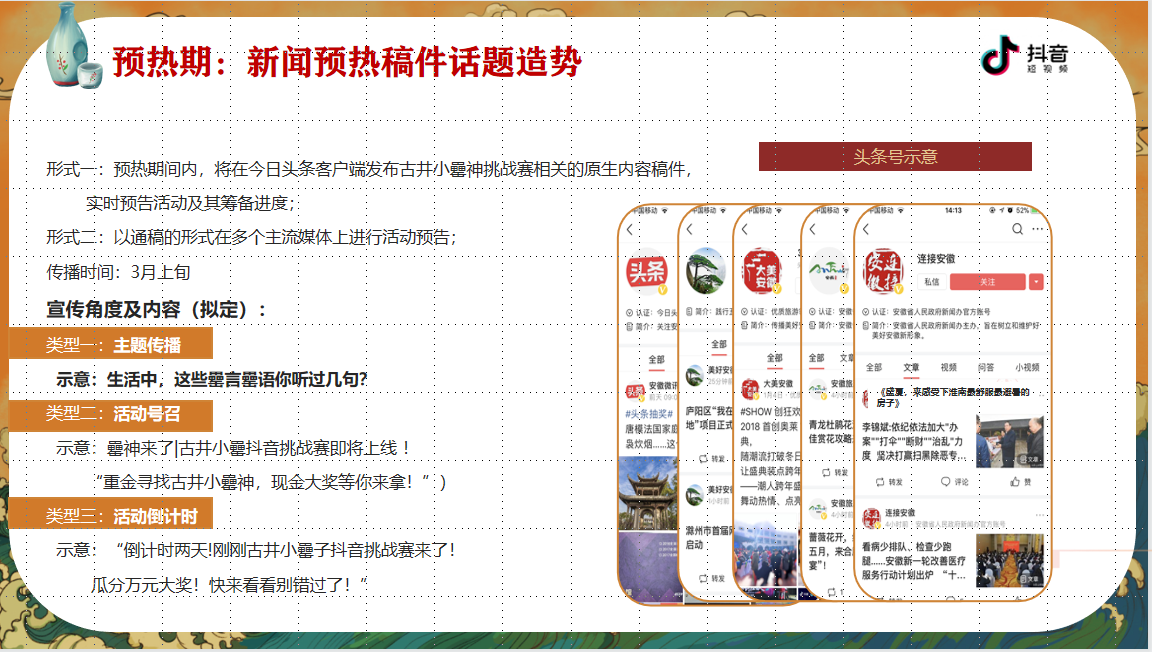The image size is (1152, 652).
Task: Go back using the arrow on 连接安徽 screen
Action: [x=866, y=229]
